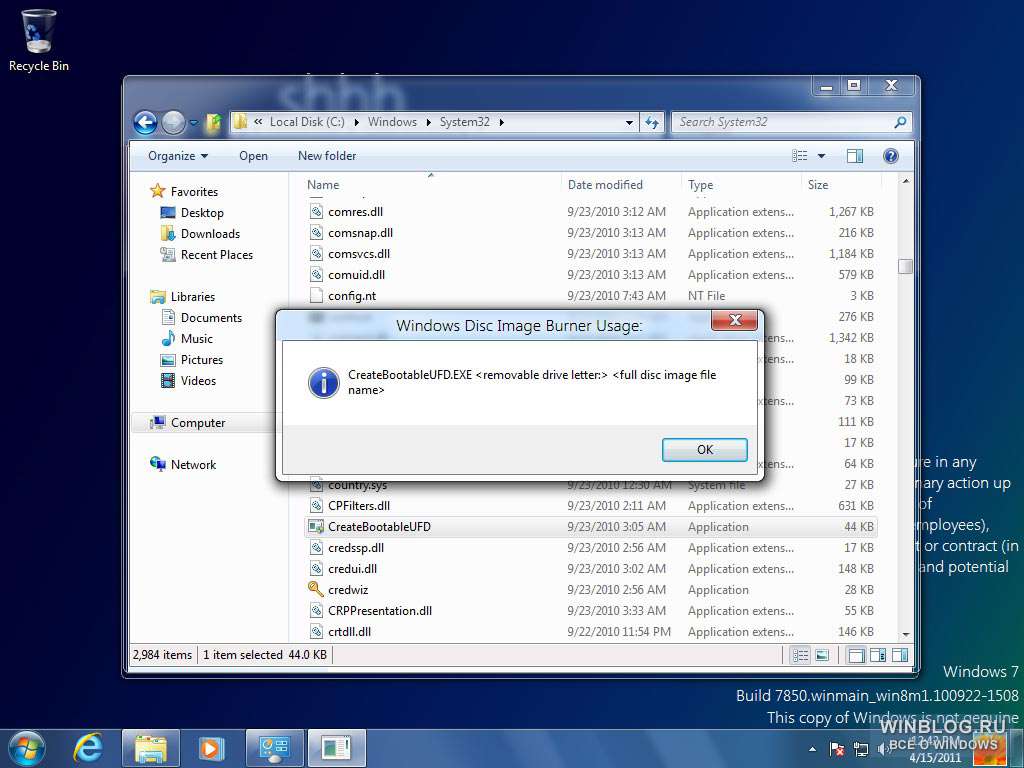The height and width of the screenshot is (768, 1024).
Task: Open the Organize menu
Action: 178,155
